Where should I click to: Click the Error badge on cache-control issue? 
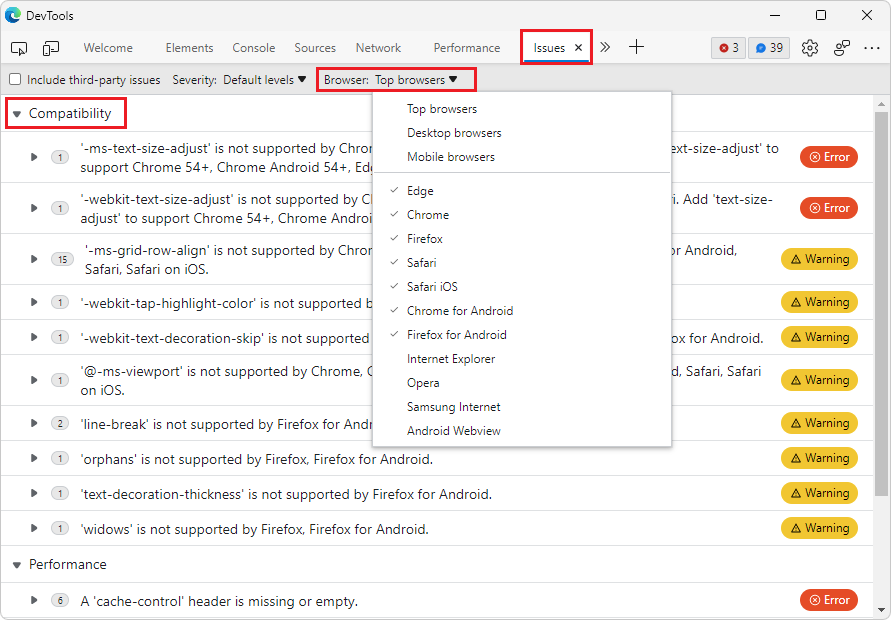[x=828, y=600]
